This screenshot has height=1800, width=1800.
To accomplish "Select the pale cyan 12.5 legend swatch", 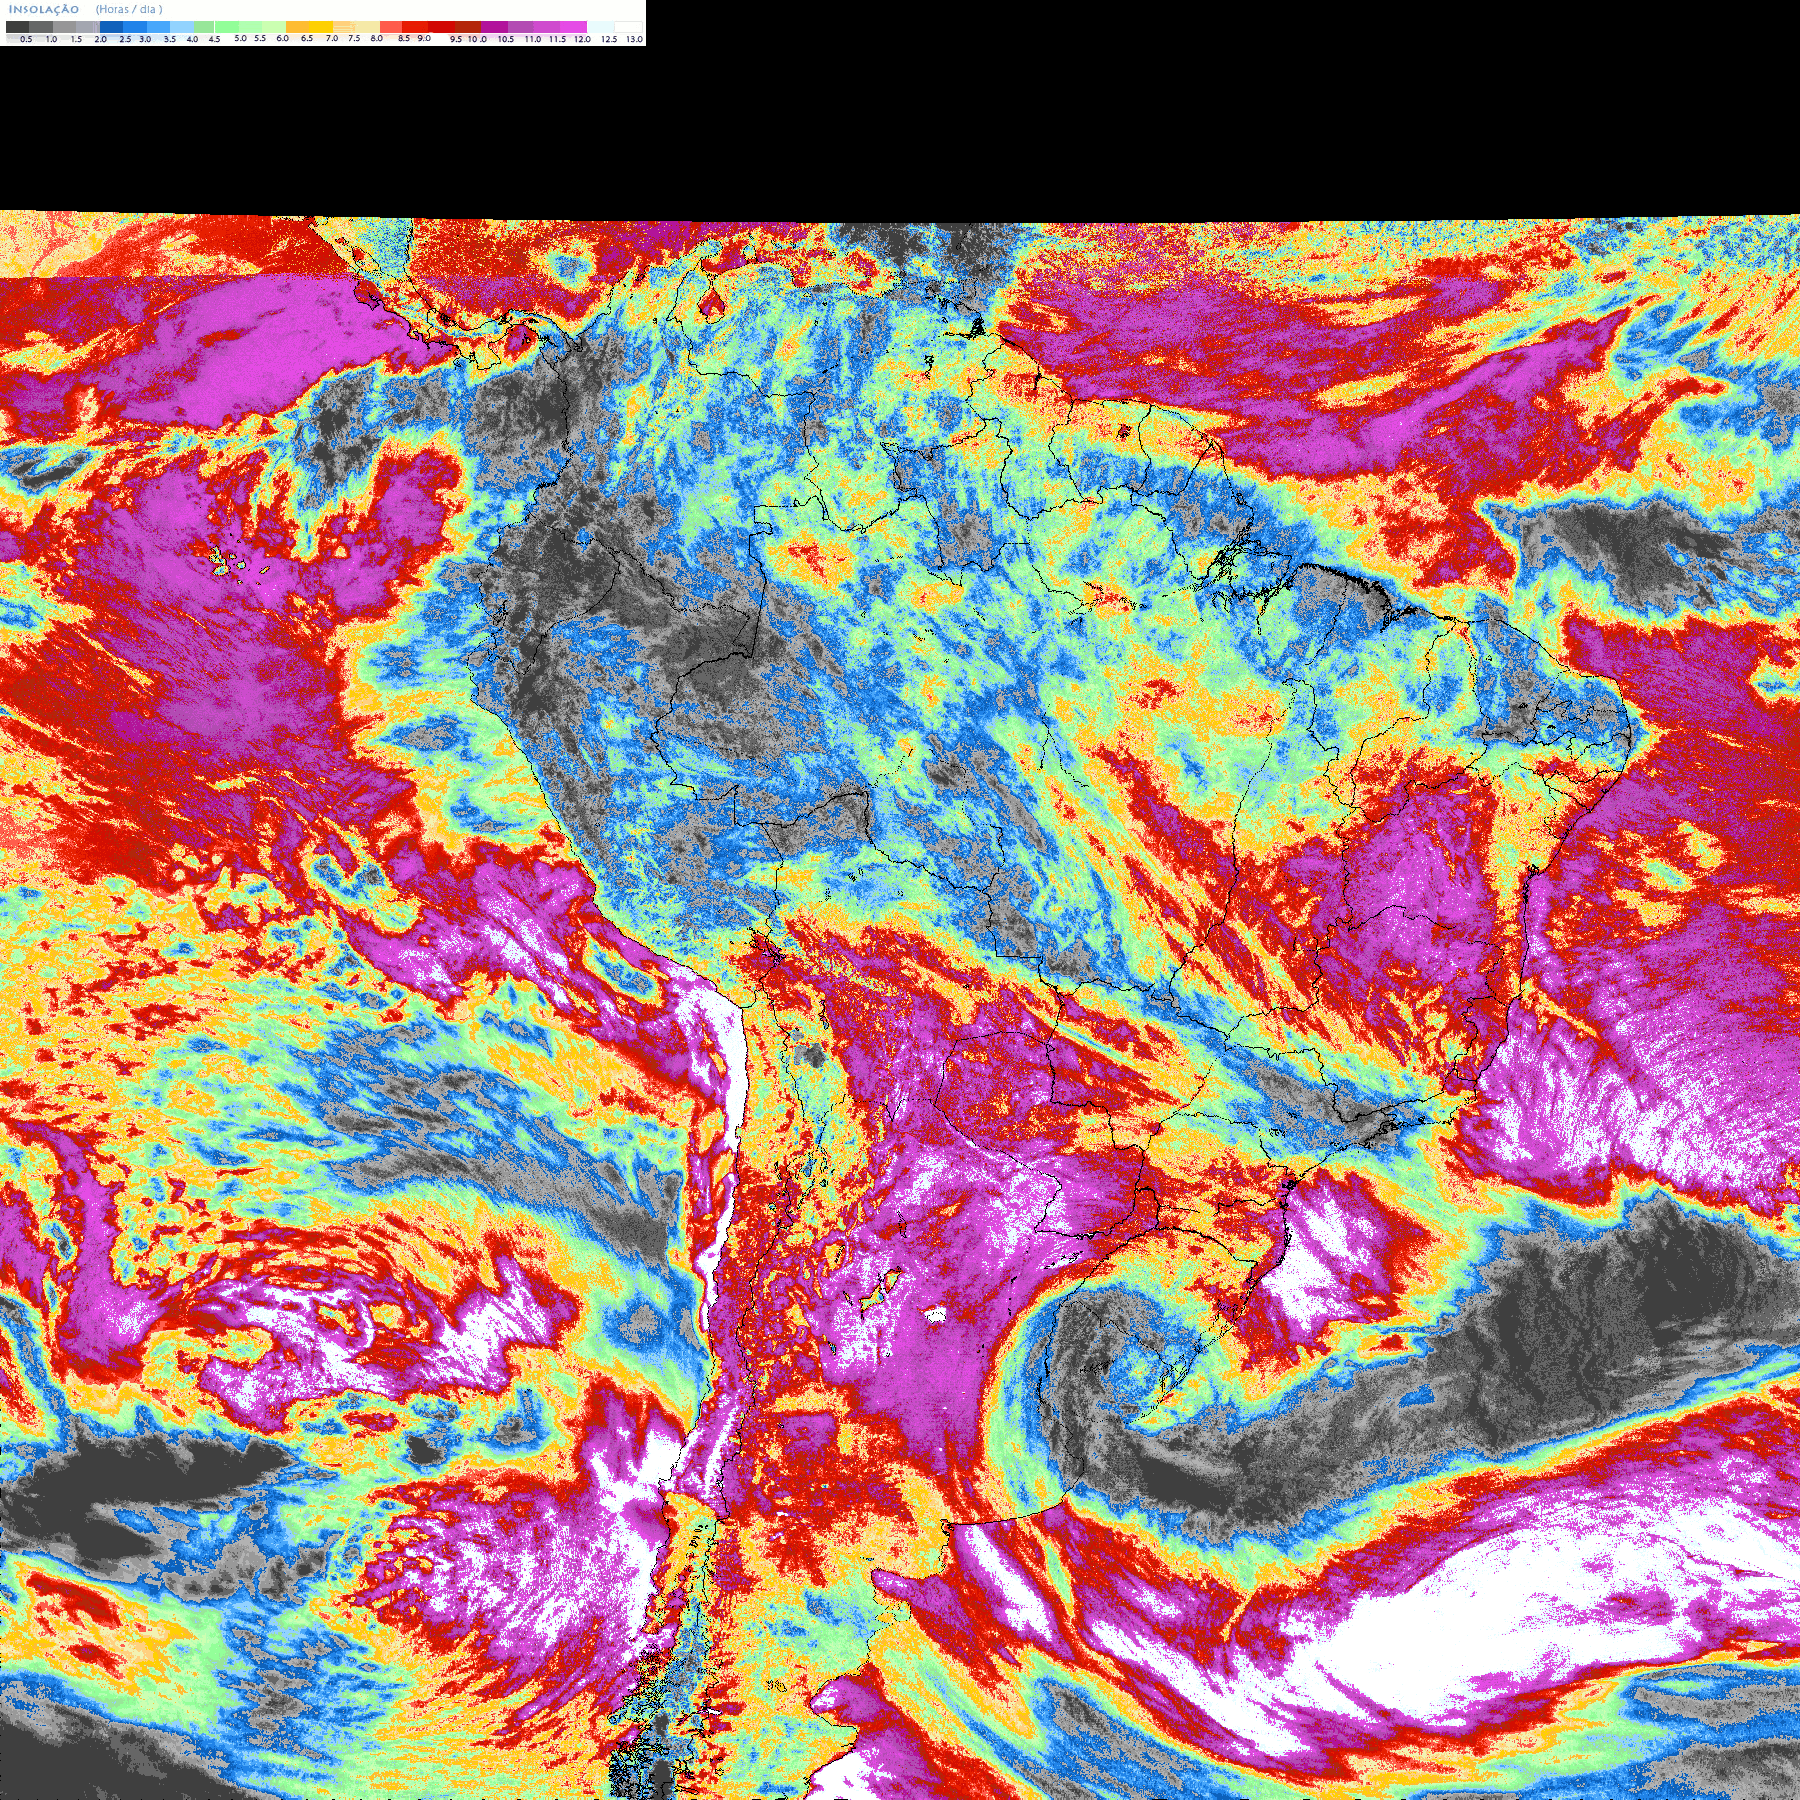I will click(x=600, y=27).
